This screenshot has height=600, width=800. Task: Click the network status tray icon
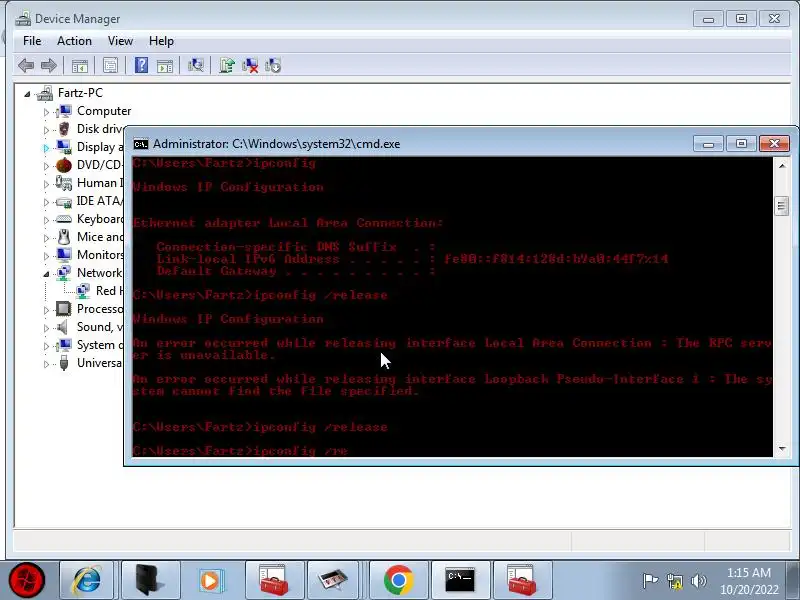[x=674, y=581]
